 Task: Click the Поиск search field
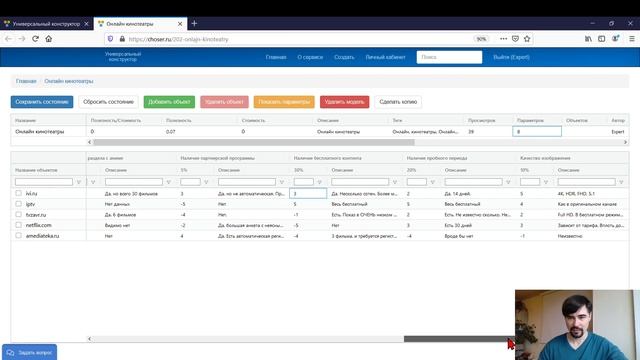(449, 57)
